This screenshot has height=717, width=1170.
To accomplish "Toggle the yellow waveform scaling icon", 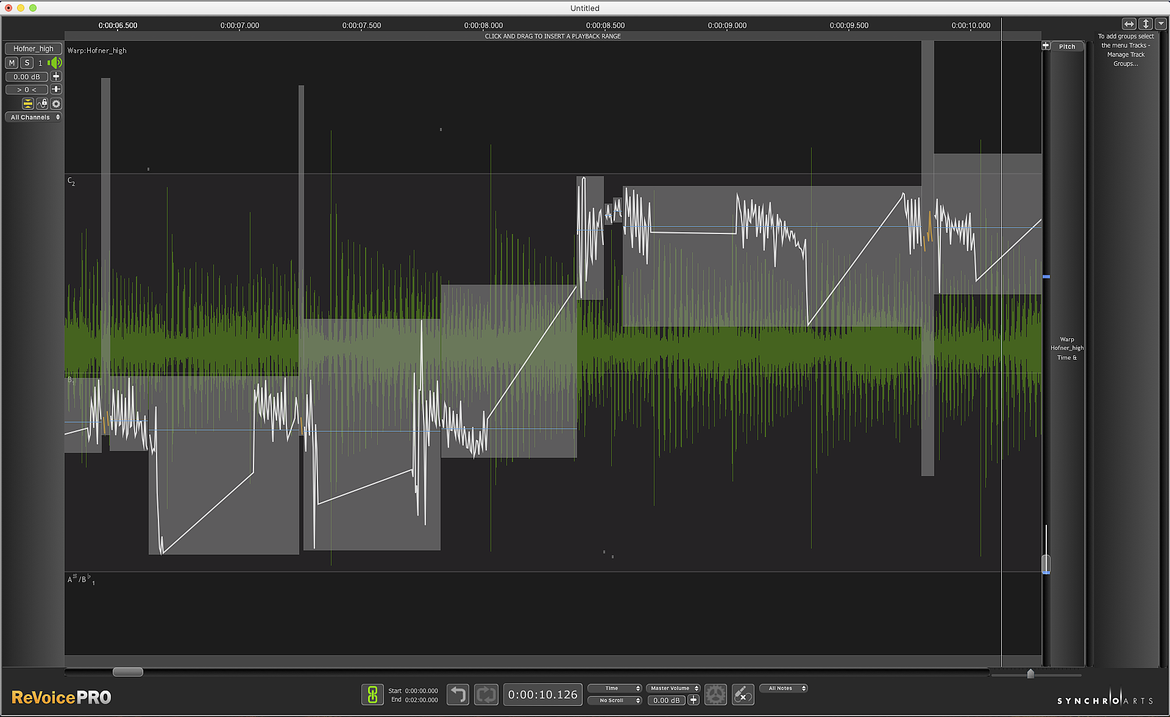I will pyautogui.click(x=28, y=104).
